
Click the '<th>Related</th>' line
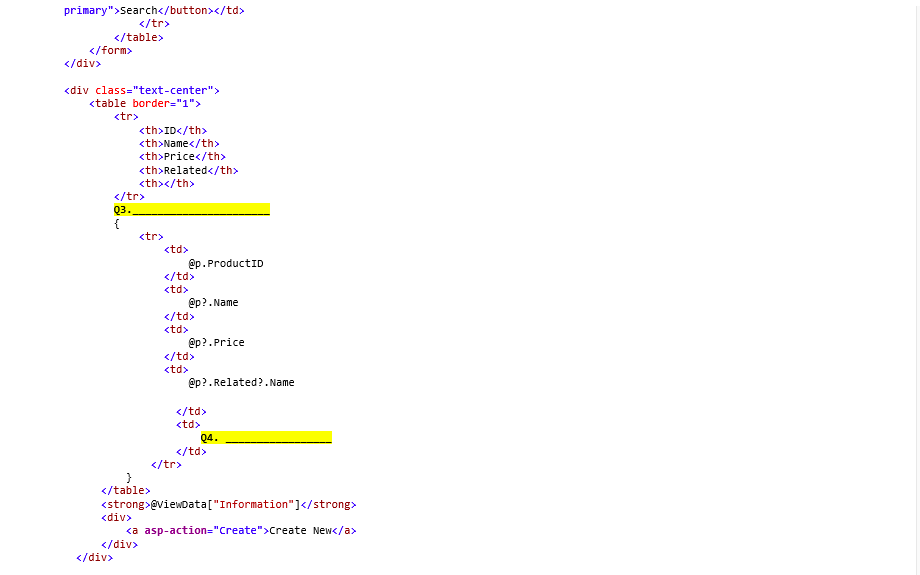(x=189, y=171)
